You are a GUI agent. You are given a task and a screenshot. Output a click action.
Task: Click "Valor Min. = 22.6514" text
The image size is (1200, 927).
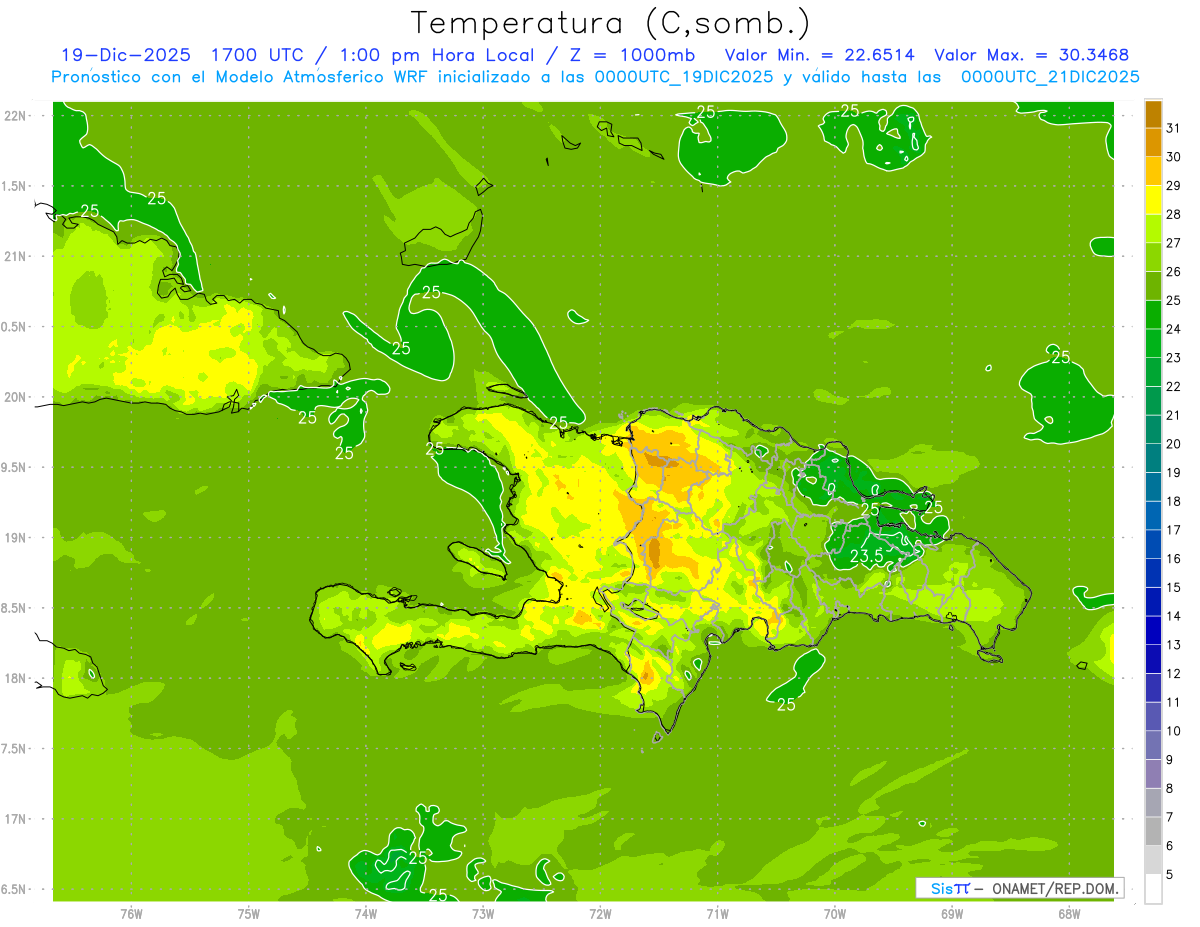coord(819,55)
